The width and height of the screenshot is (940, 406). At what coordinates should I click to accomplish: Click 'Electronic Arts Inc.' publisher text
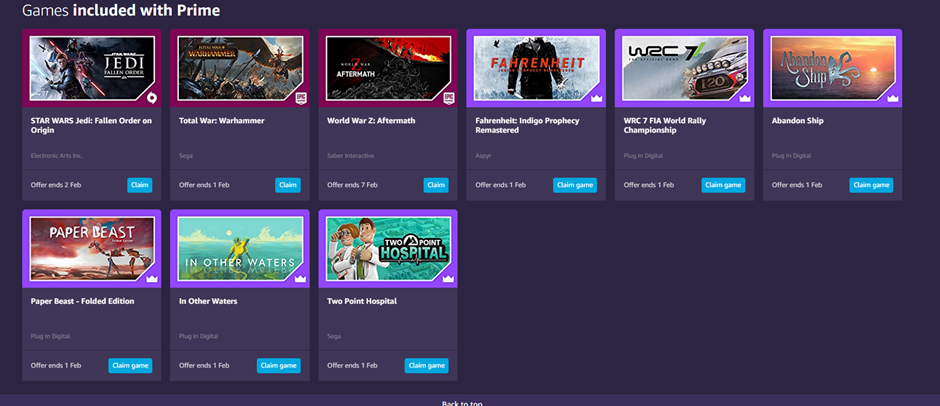point(56,156)
